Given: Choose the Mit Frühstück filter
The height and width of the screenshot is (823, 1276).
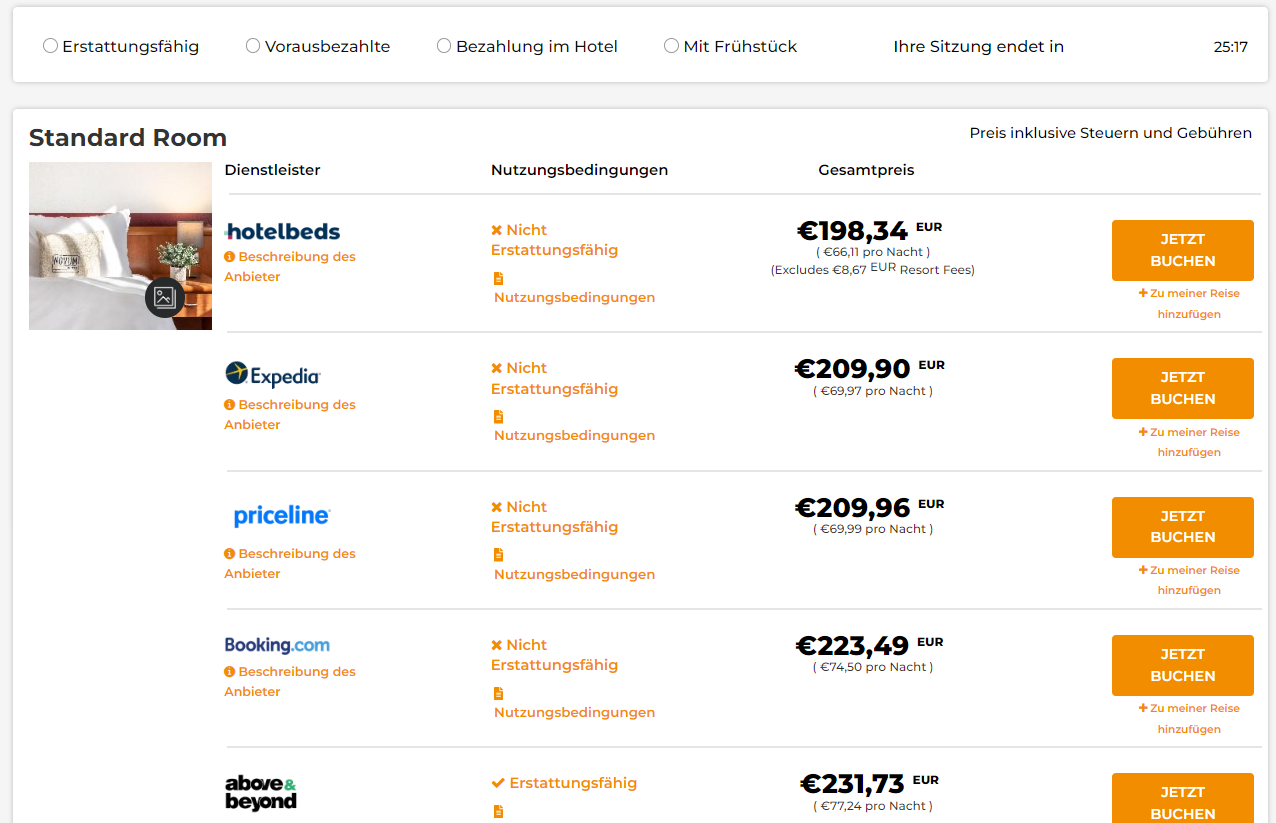Looking at the screenshot, I should tap(671, 46).
